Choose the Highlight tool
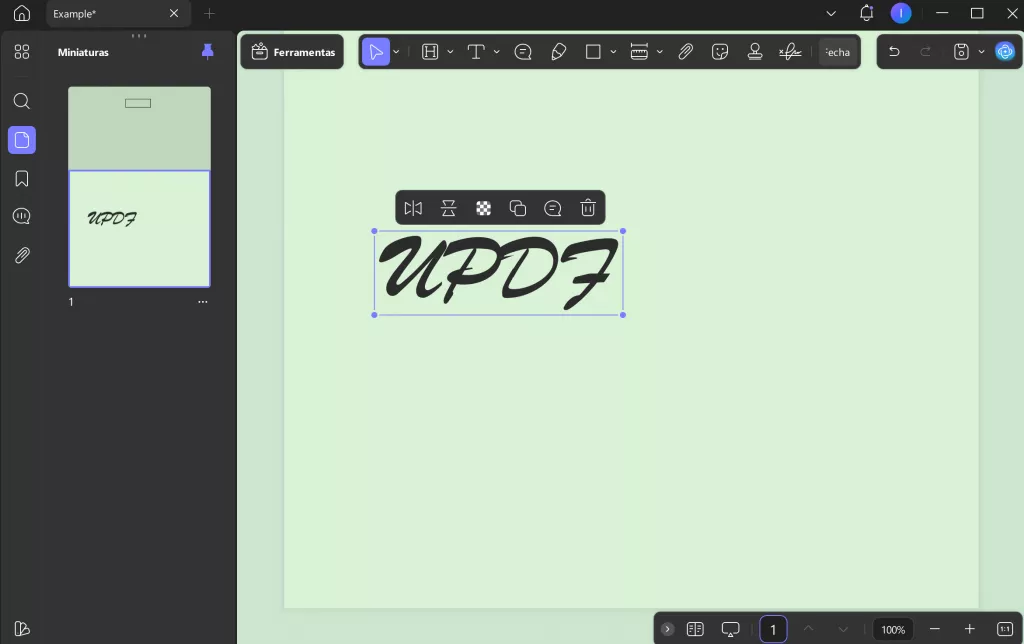Image resolution: width=1024 pixels, height=644 pixels. (430, 52)
